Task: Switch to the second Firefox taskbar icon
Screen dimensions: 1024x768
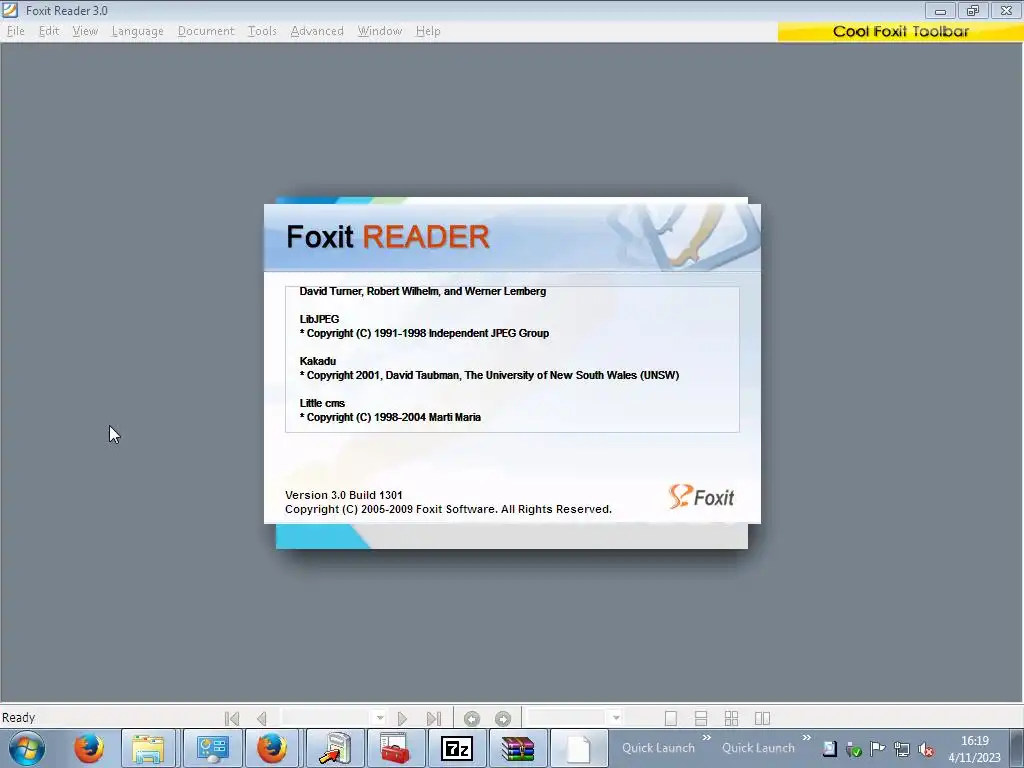Action: pos(272,748)
